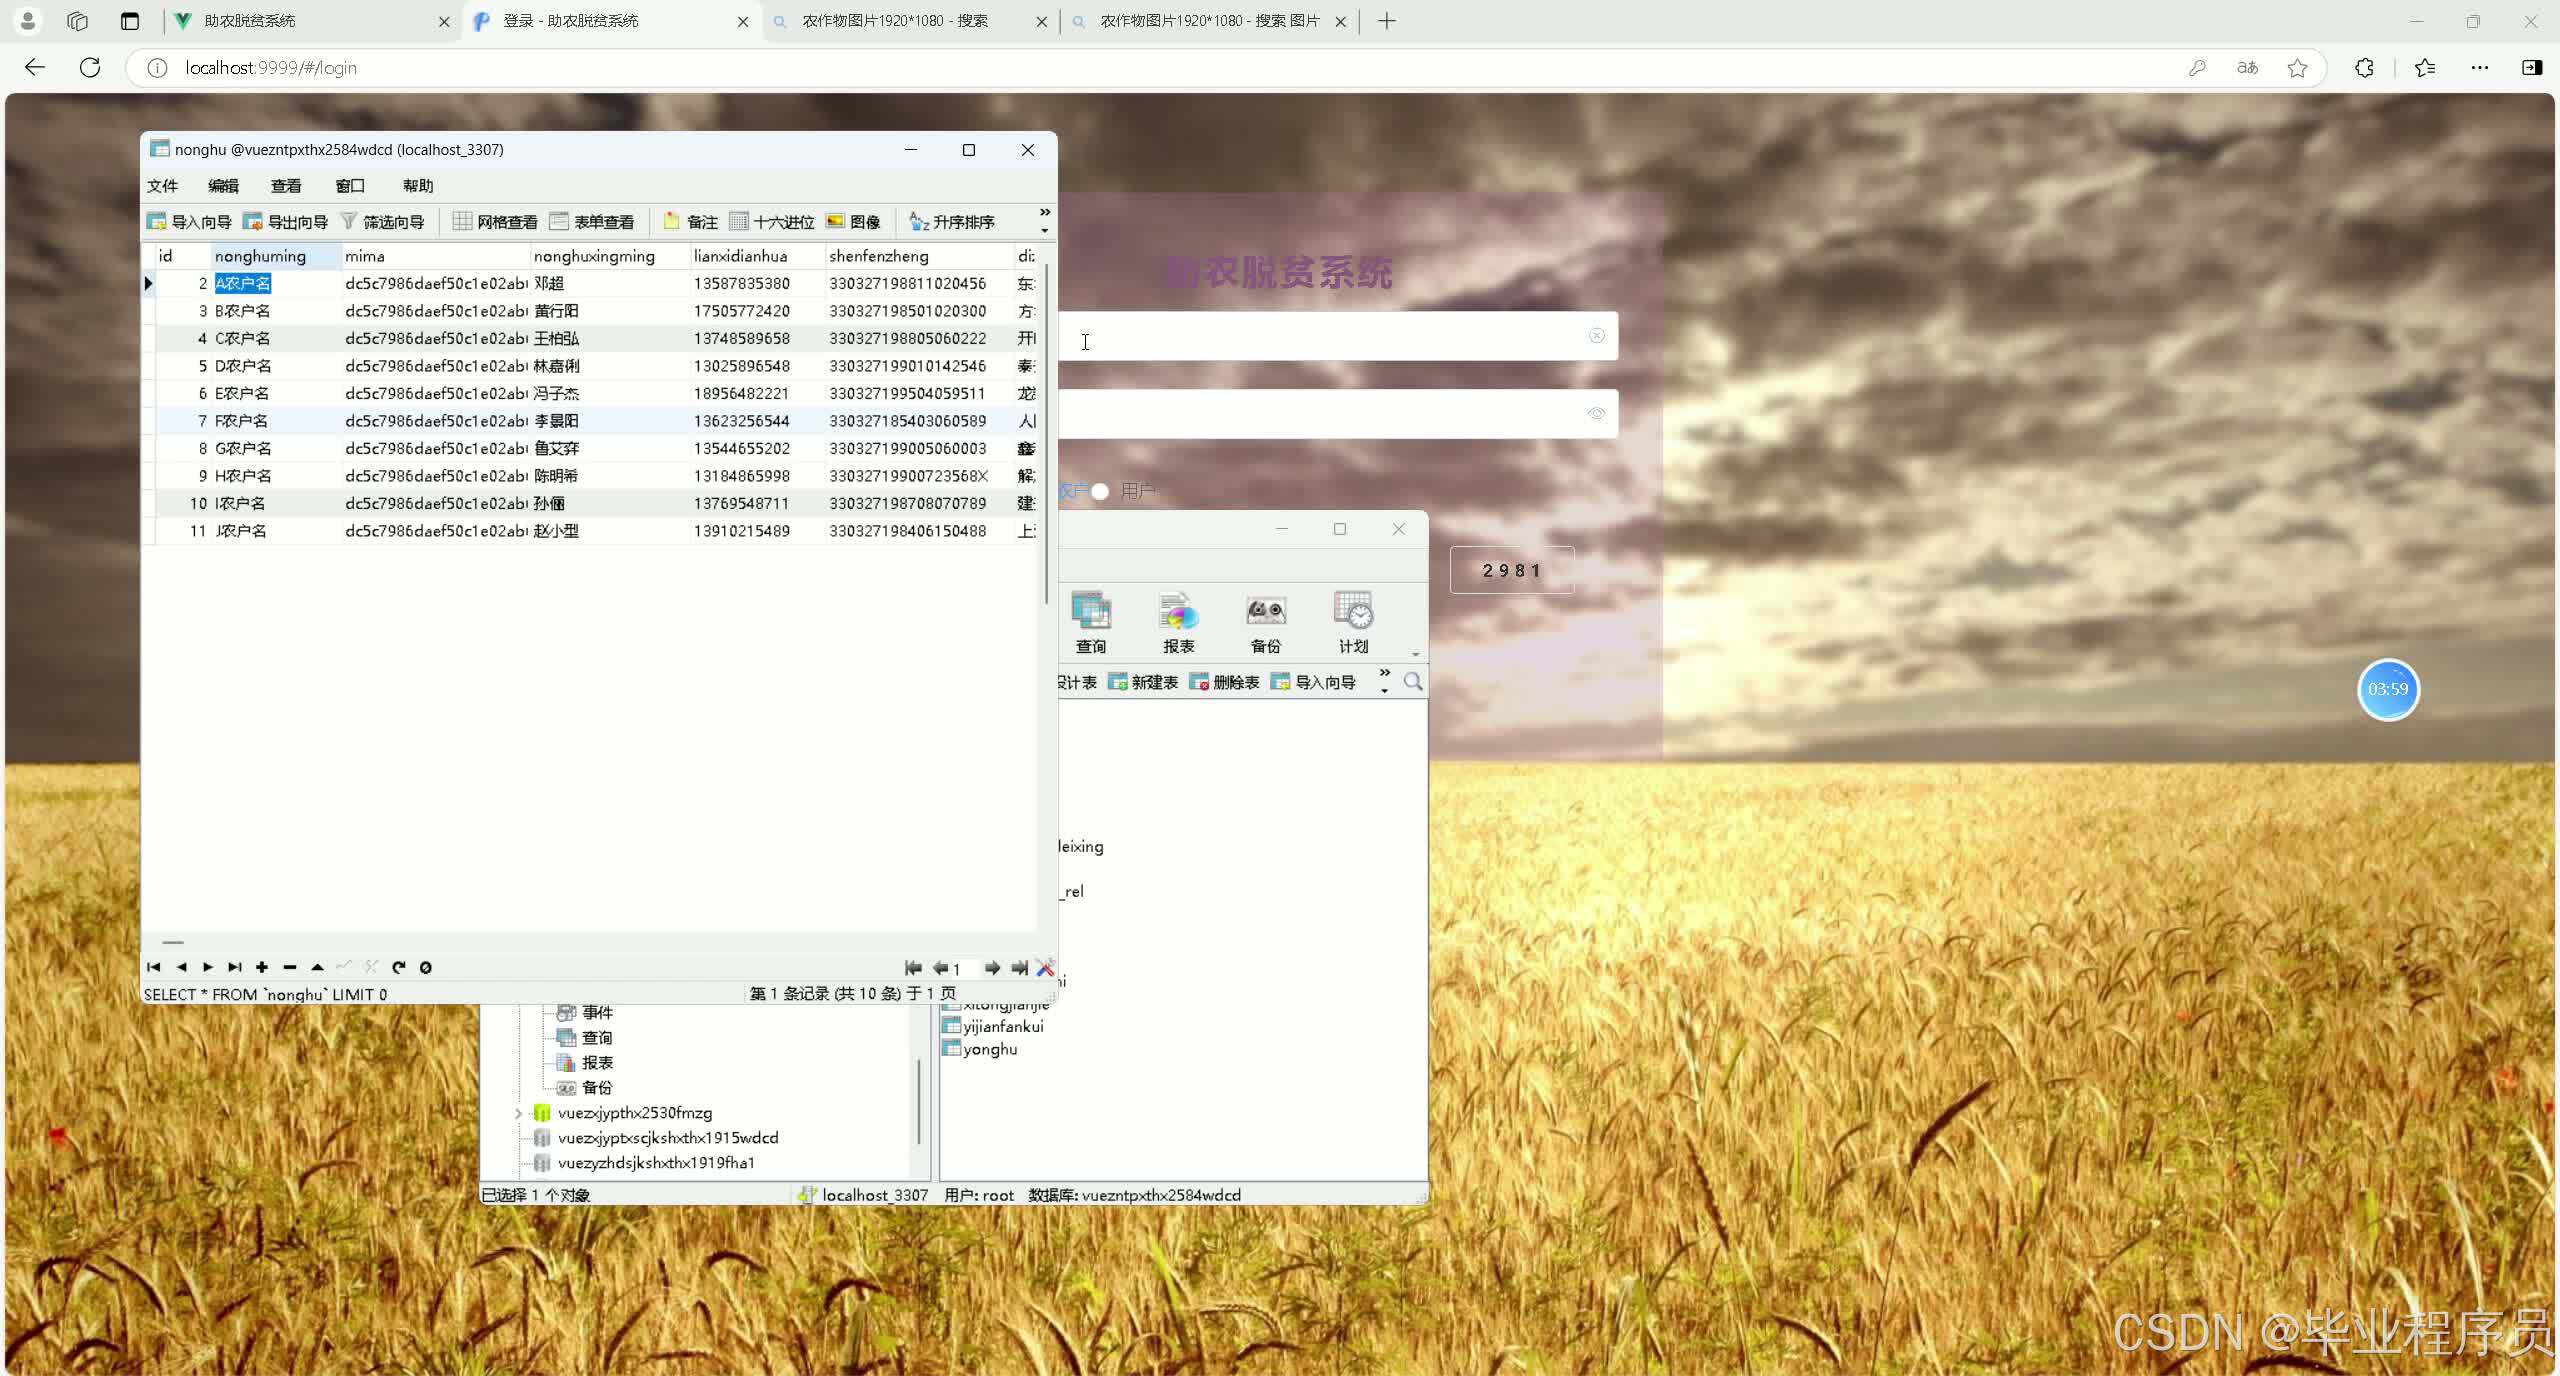Select vuezxjyptxscjkshxthx1915wdcd database
Viewport: 2560px width, 1376px height.
tap(668, 1138)
